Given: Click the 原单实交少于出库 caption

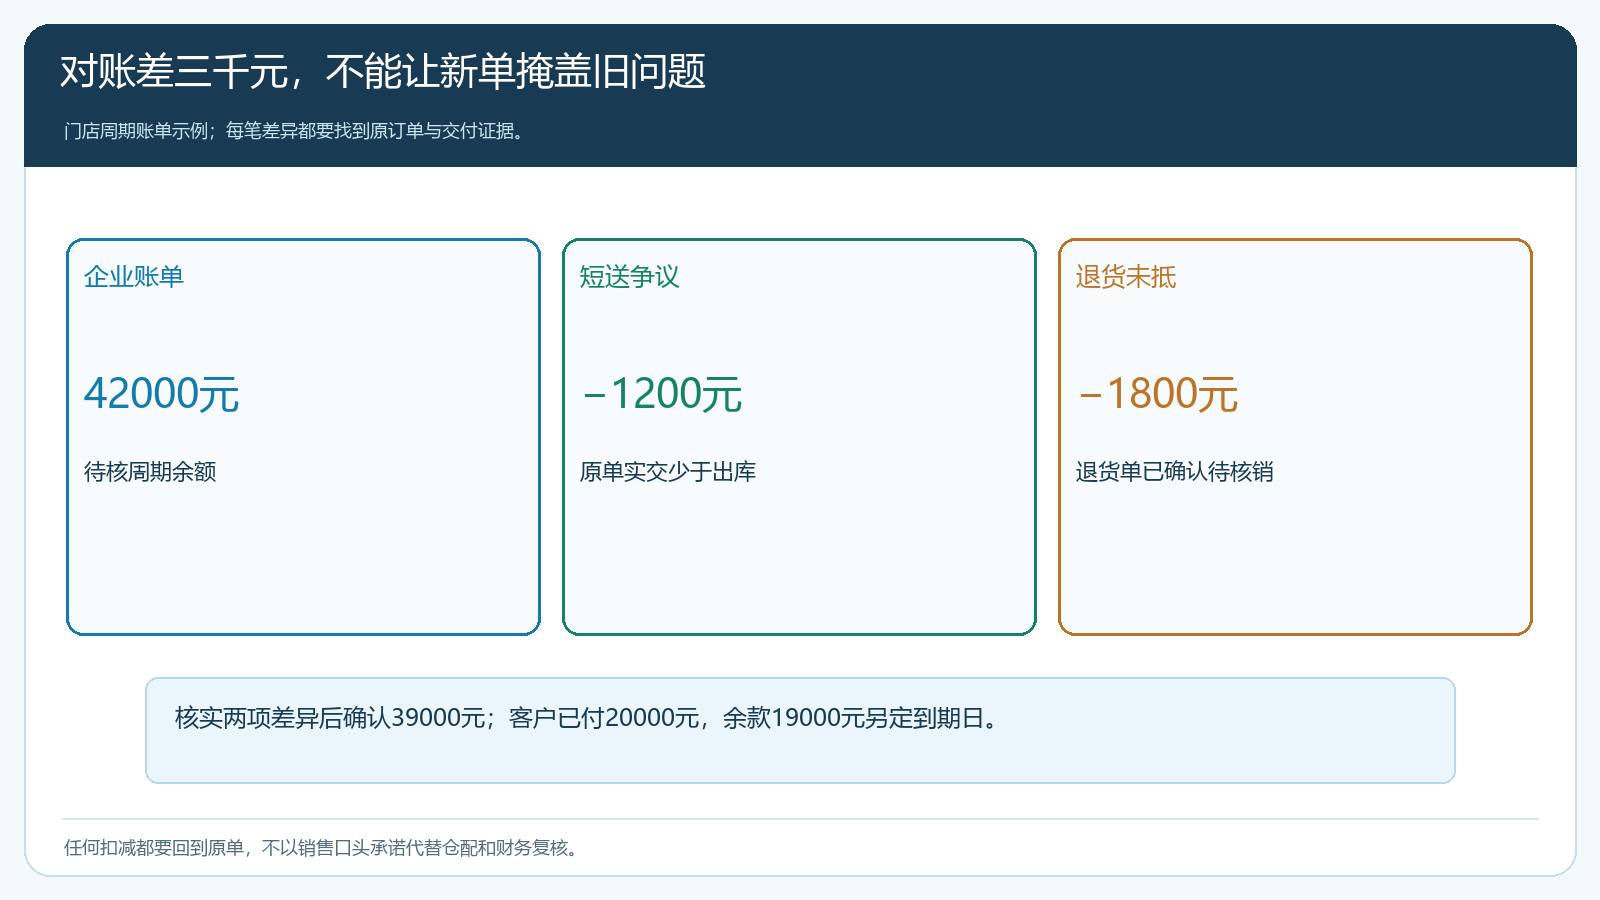Looking at the screenshot, I should 668,472.
